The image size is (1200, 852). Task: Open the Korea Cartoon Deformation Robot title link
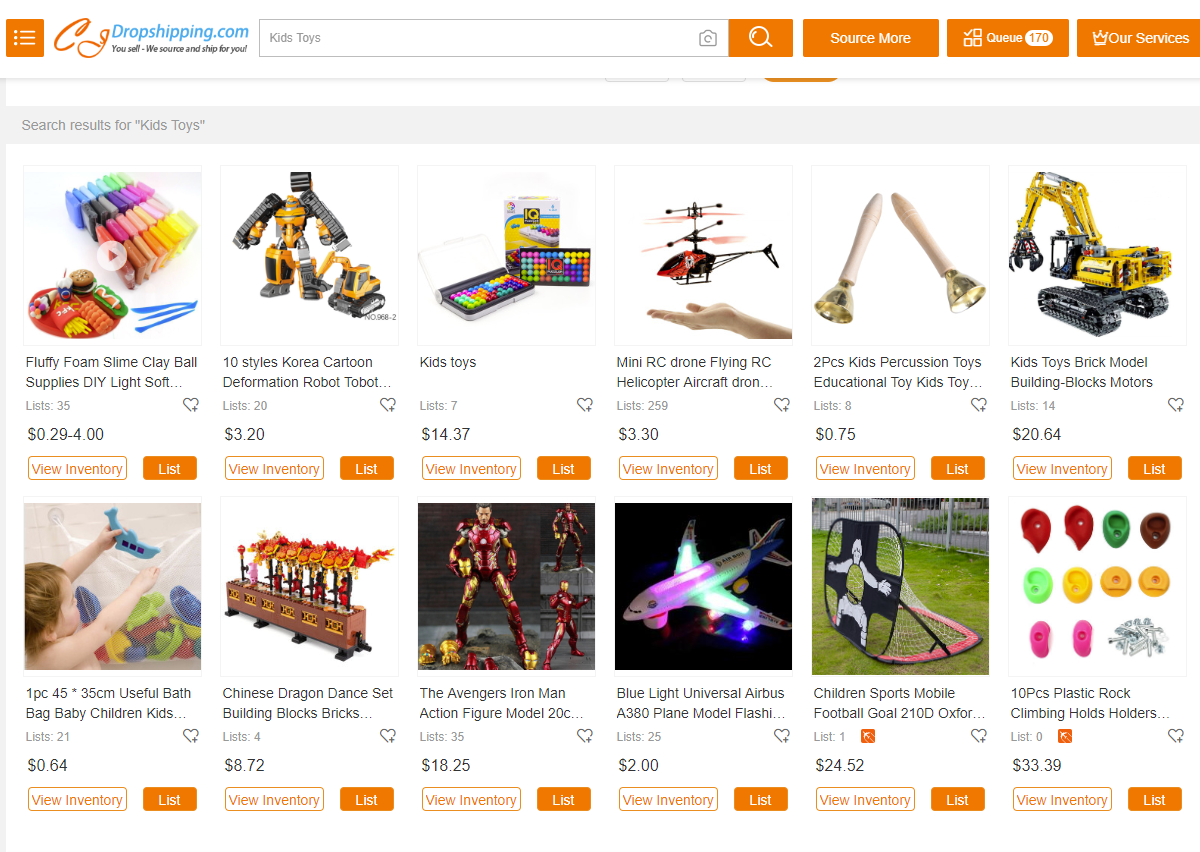click(307, 372)
